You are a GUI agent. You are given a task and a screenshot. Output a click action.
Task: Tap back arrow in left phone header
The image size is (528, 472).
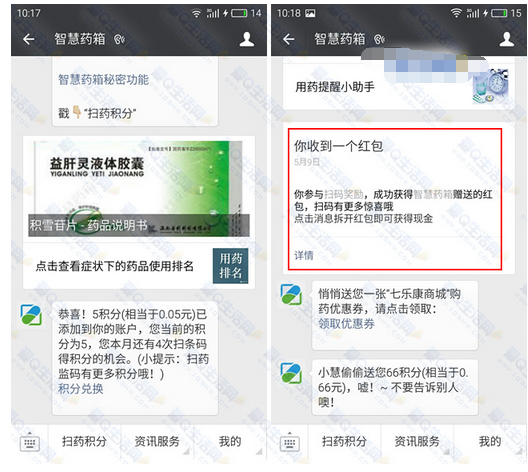coord(29,39)
